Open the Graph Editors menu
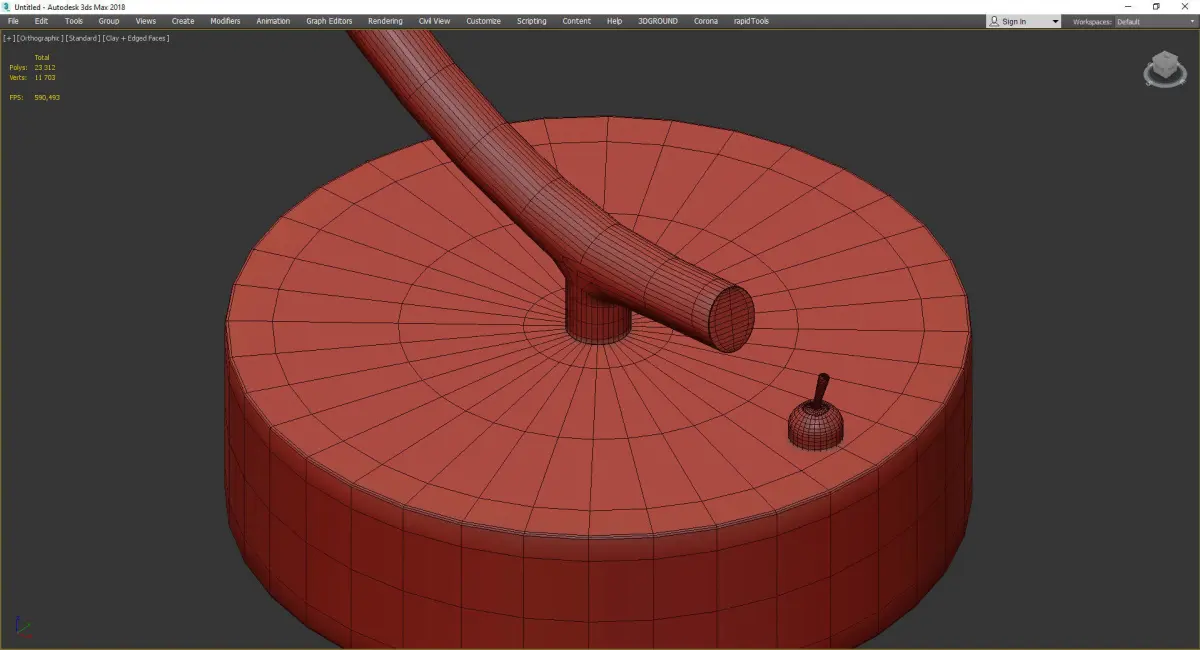Viewport: 1200px width, 650px height. 329,21
